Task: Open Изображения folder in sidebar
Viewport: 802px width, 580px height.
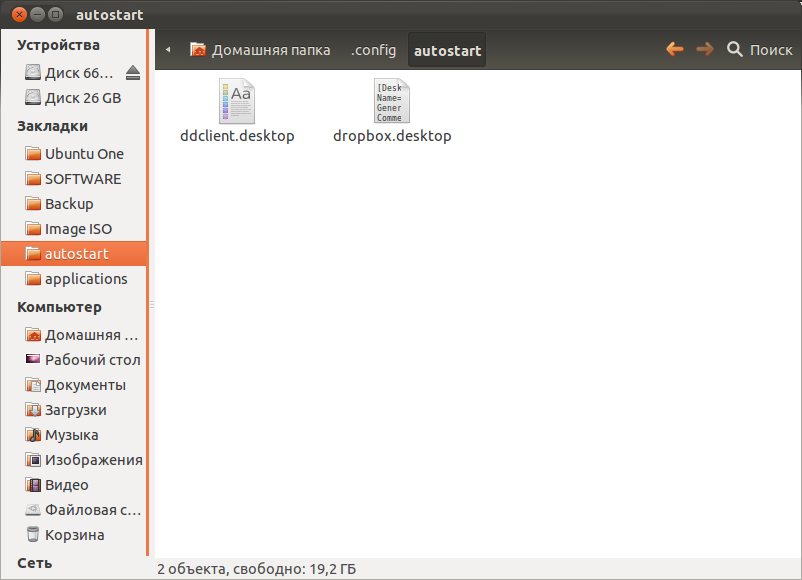Action: click(x=74, y=460)
